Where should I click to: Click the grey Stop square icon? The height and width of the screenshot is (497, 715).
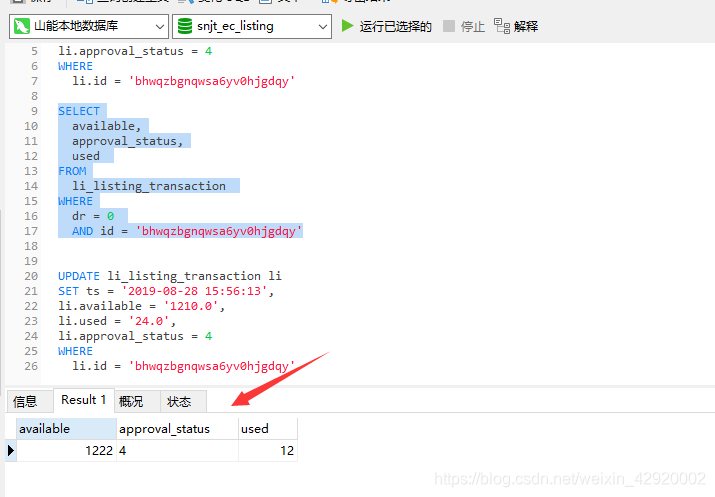(449, 26)
